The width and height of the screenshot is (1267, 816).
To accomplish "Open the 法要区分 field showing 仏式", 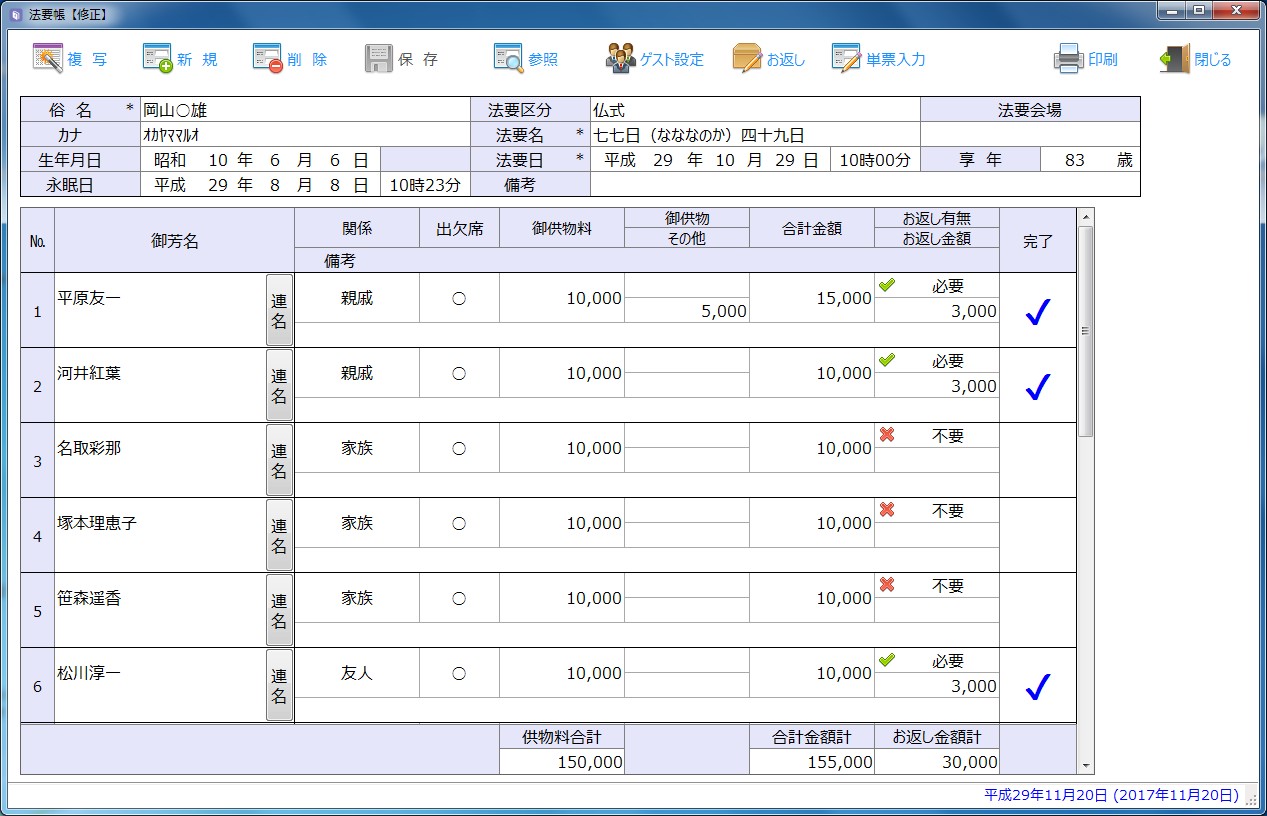I will click(754, 110).
